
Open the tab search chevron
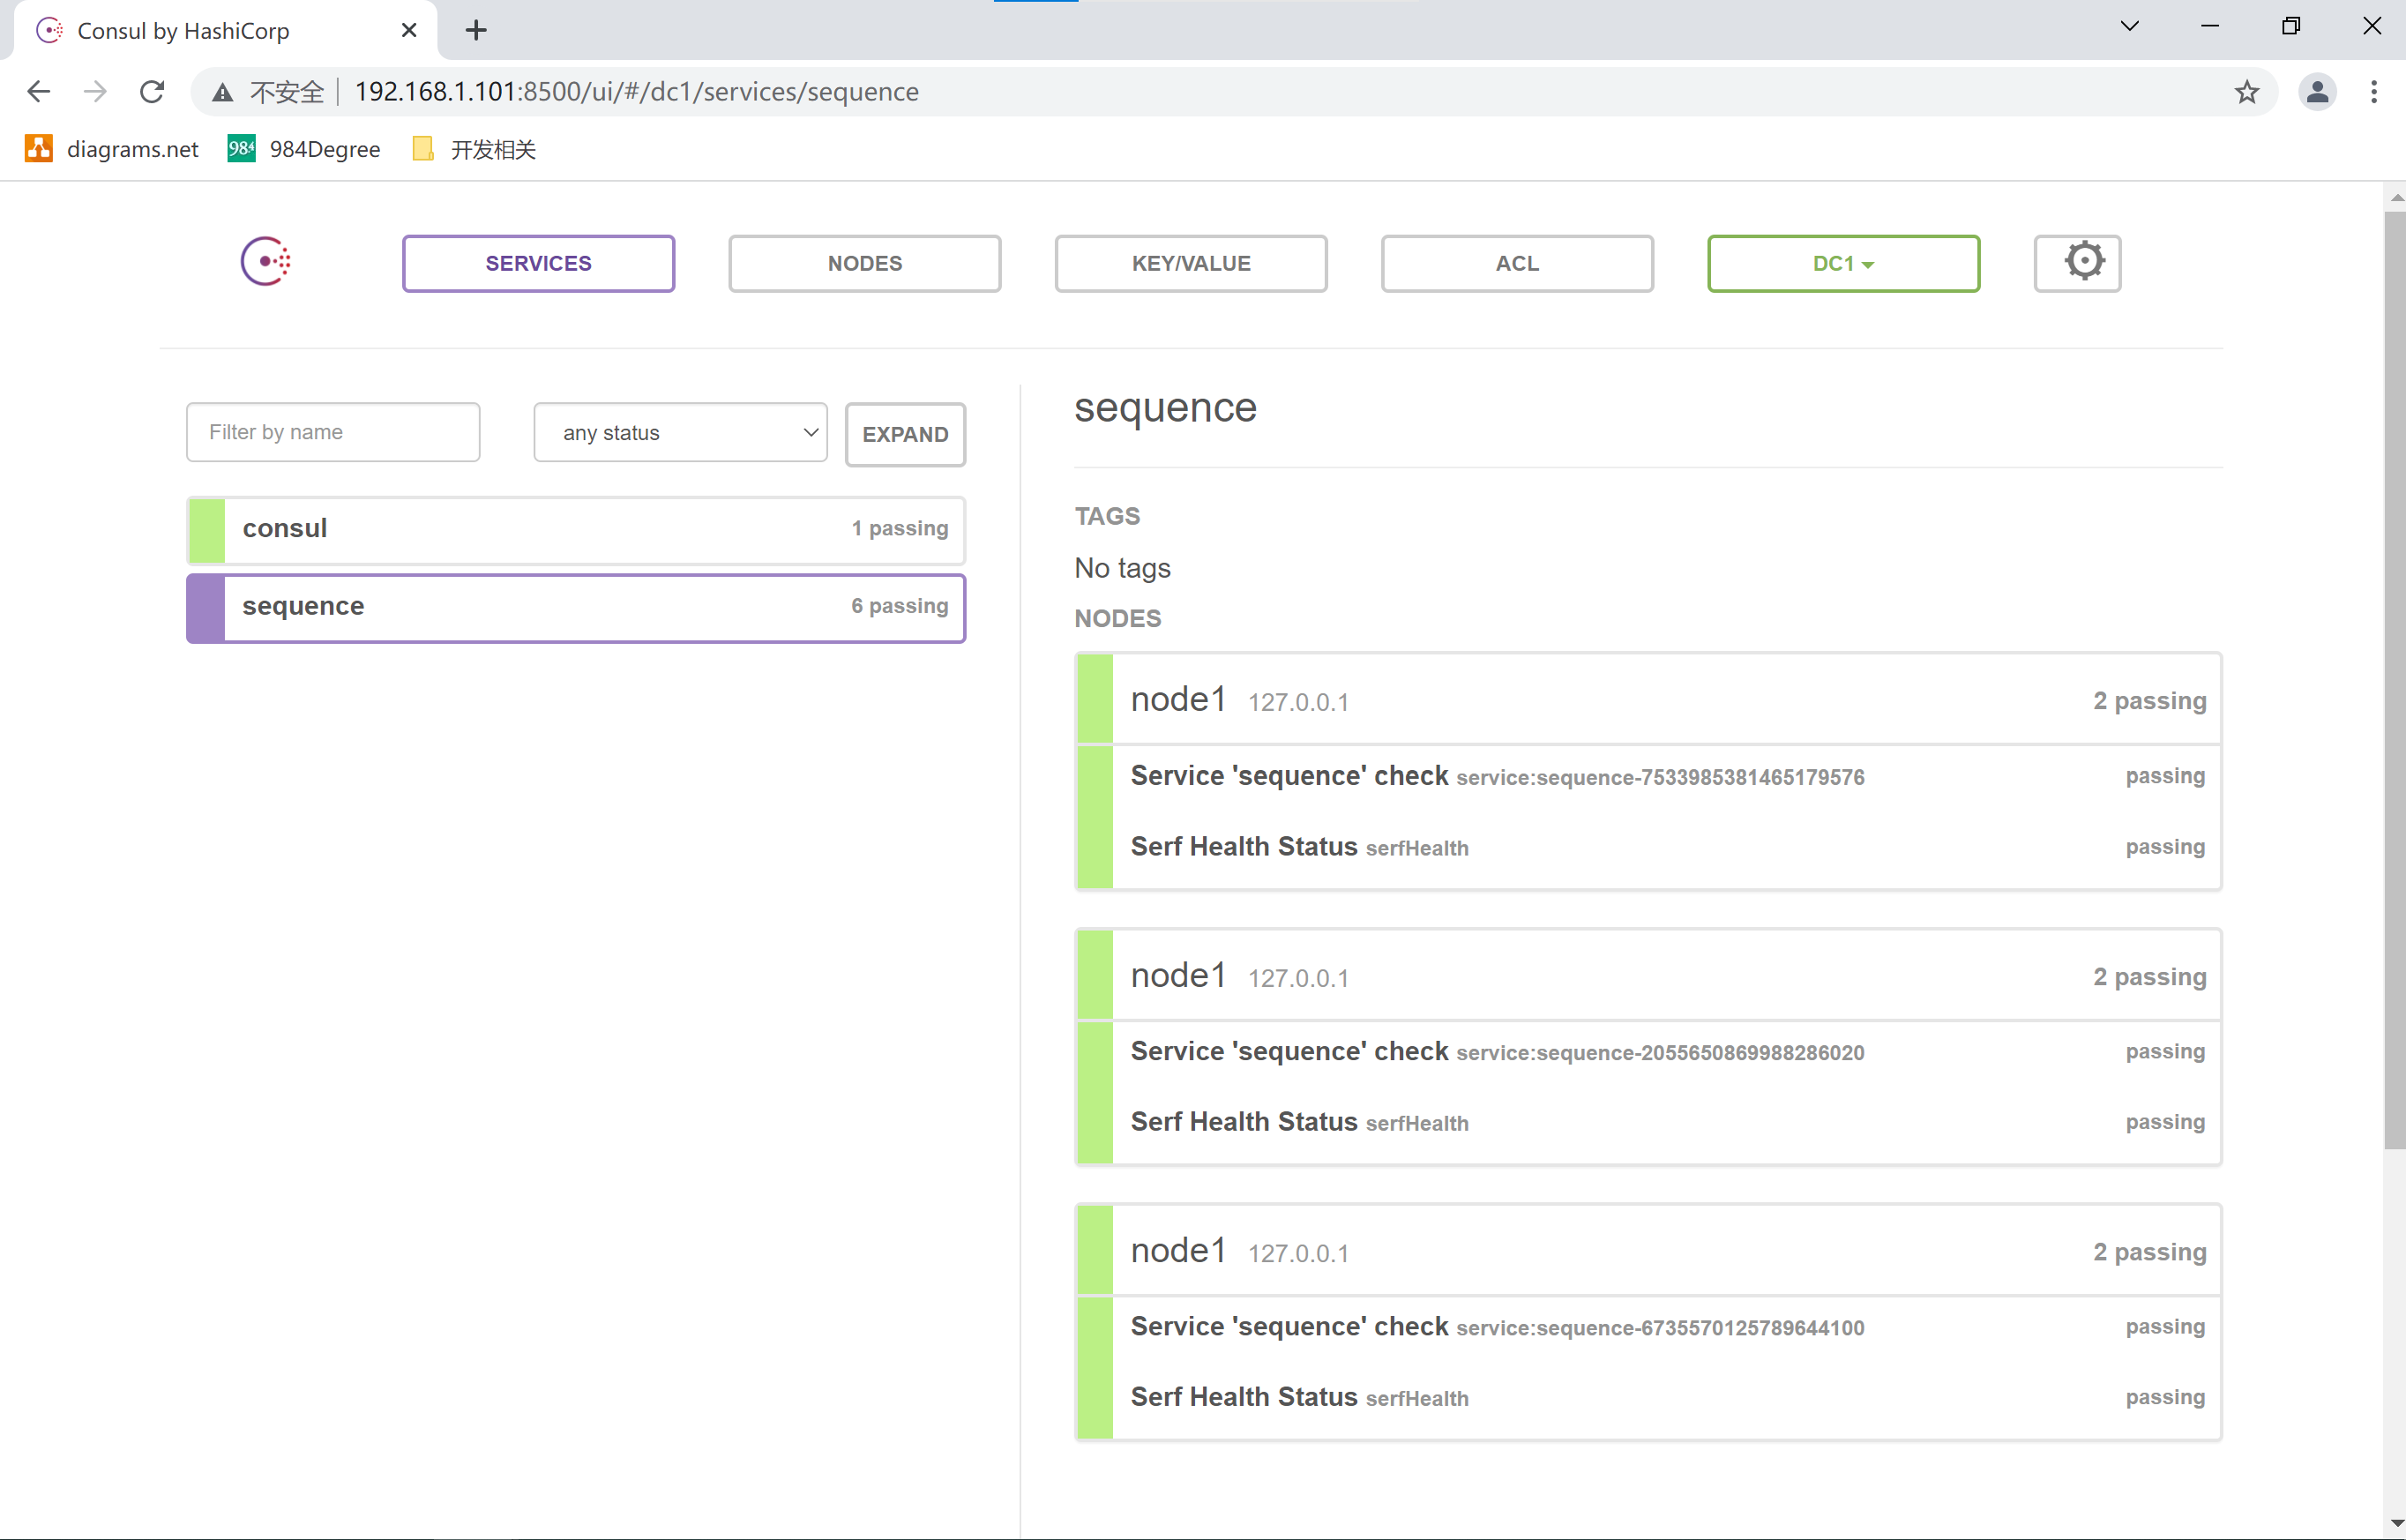click(x=2129, y=27)
